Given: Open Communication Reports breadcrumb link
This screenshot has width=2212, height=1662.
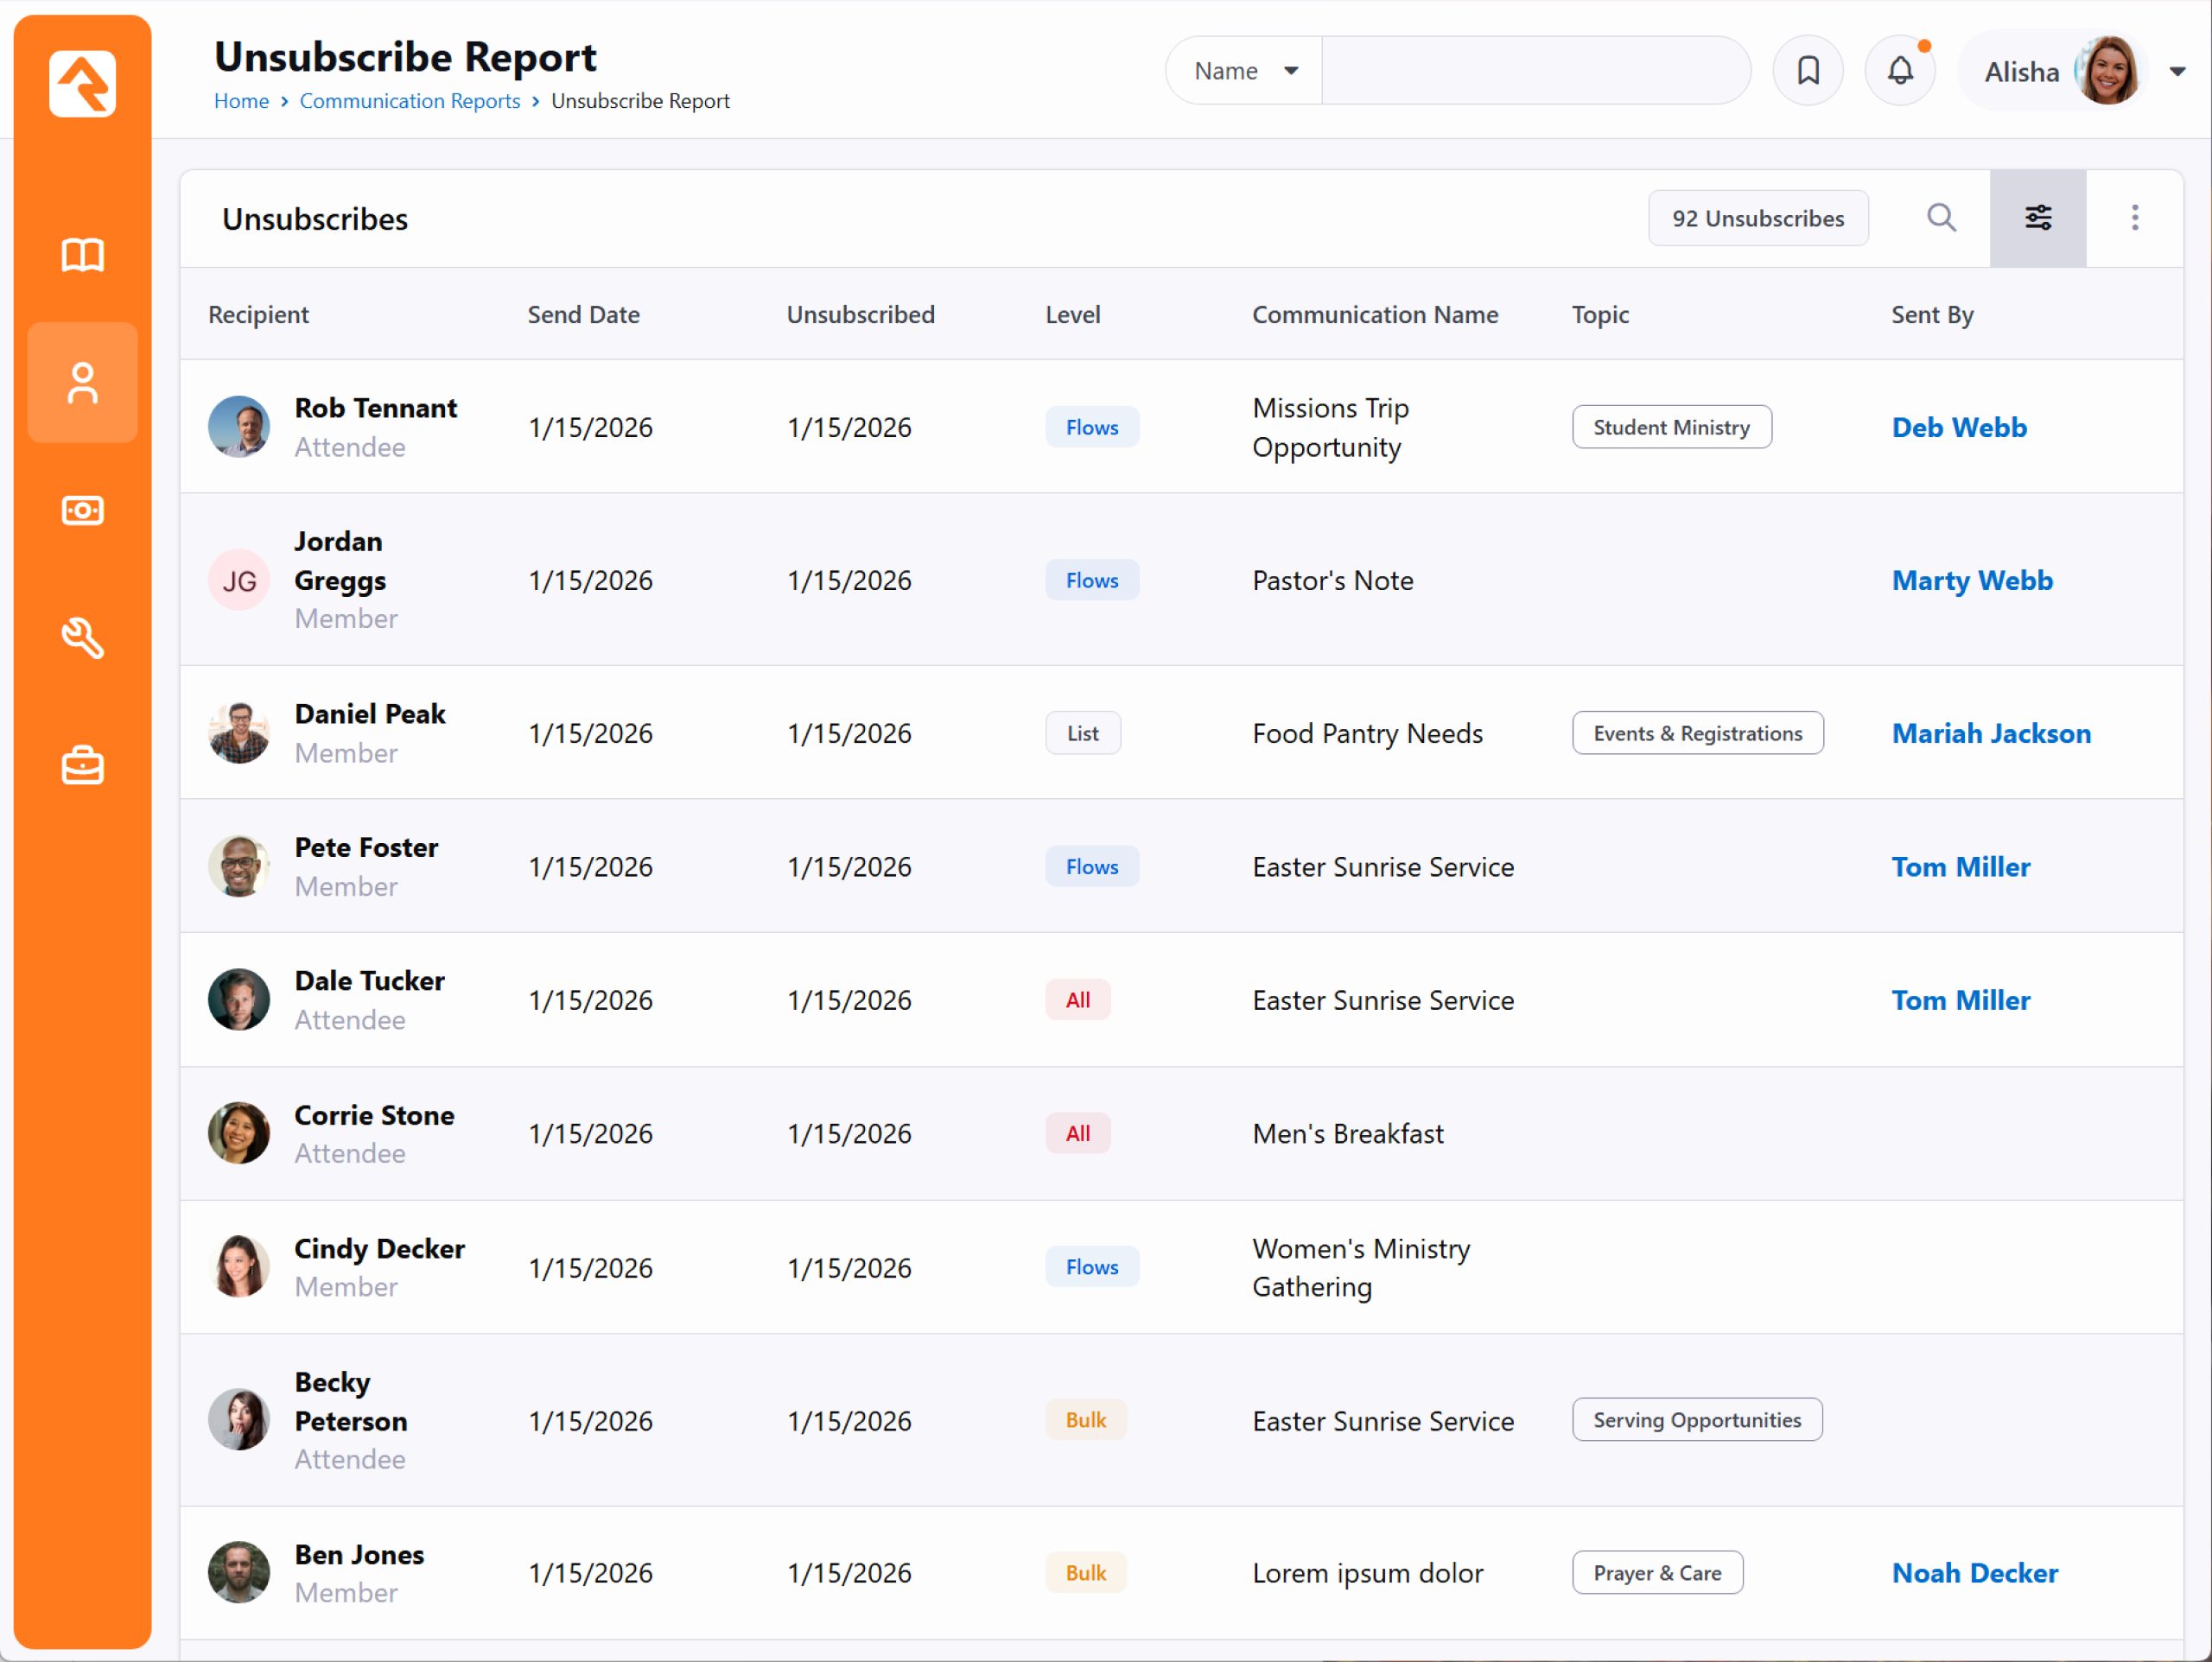Looking at the screenshot, I should [x=410, y=101].
